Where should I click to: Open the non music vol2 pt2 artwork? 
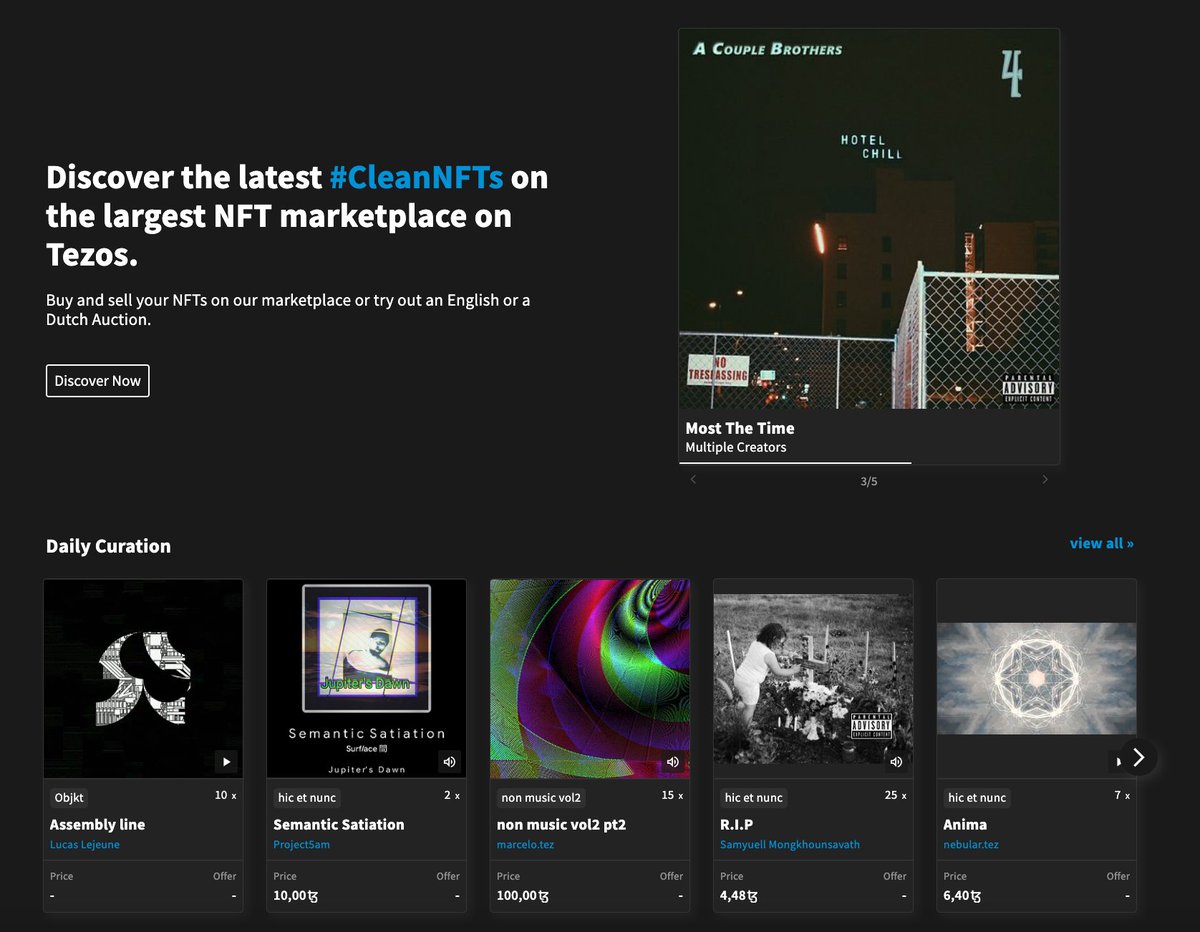(x=590, y=679)
